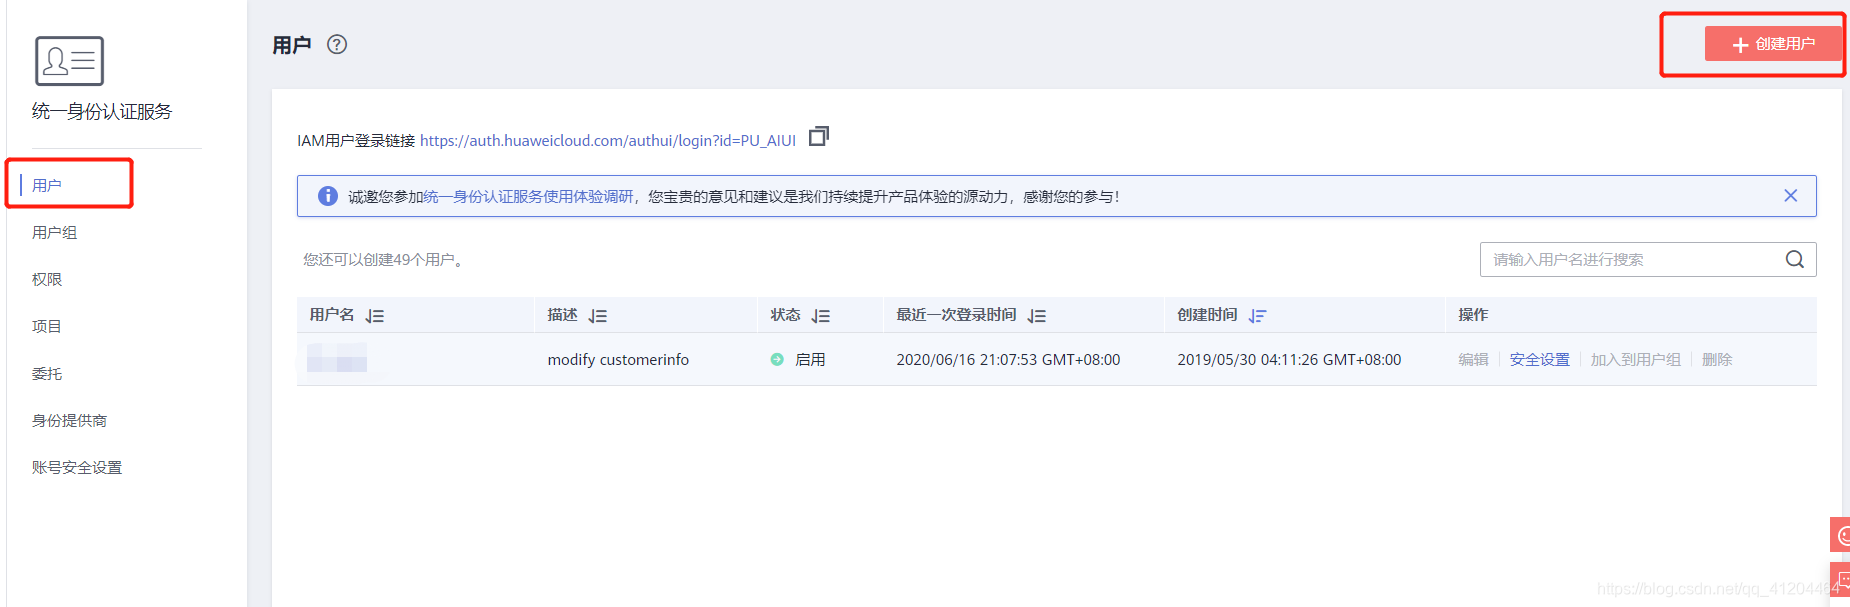The width and height of the screenshot is (1850, 607).
Task: Close the survey invitation banner
Action: click(x=1790, y=196)
